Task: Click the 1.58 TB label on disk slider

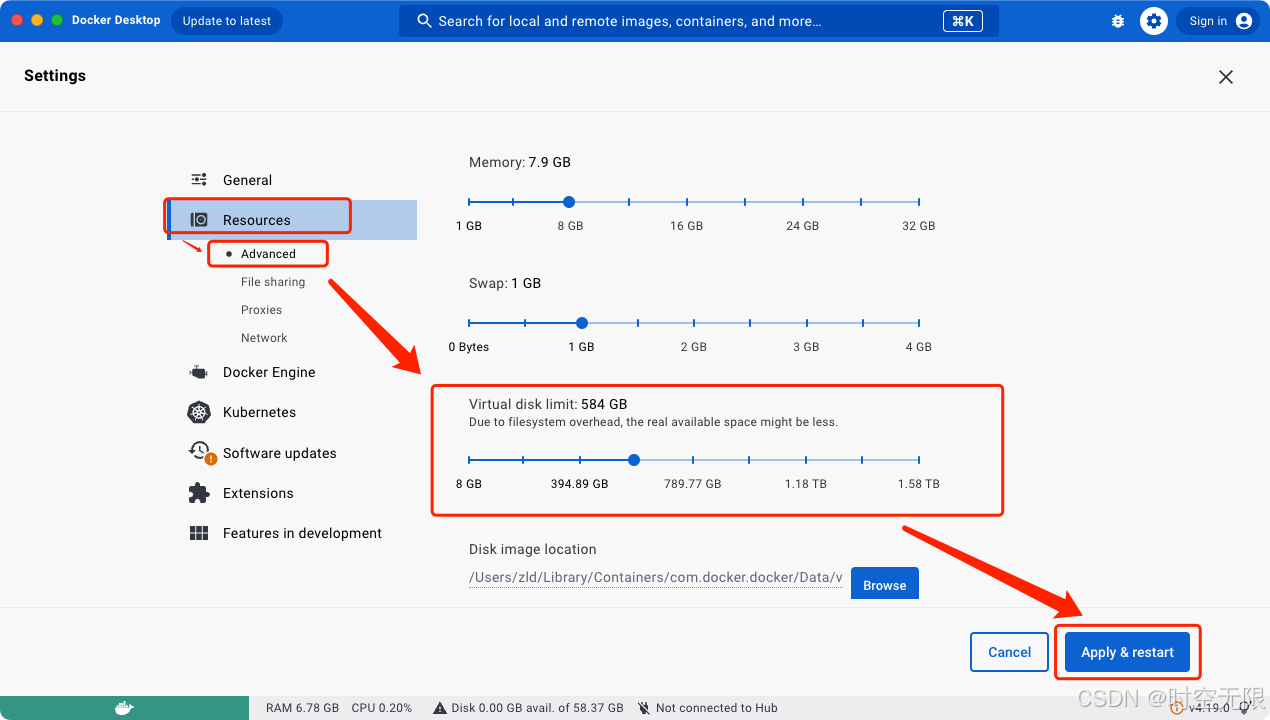Action: [918, 484]
